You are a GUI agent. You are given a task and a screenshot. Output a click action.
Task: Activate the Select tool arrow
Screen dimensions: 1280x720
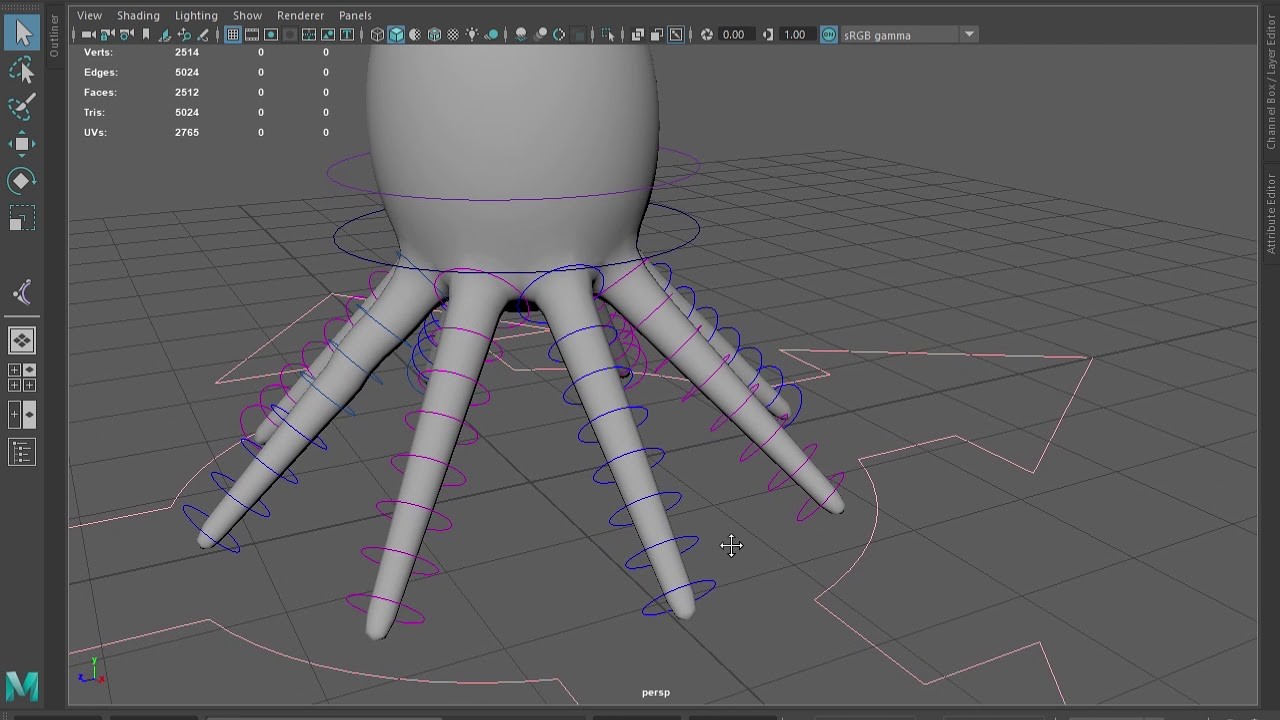point(22,31)
